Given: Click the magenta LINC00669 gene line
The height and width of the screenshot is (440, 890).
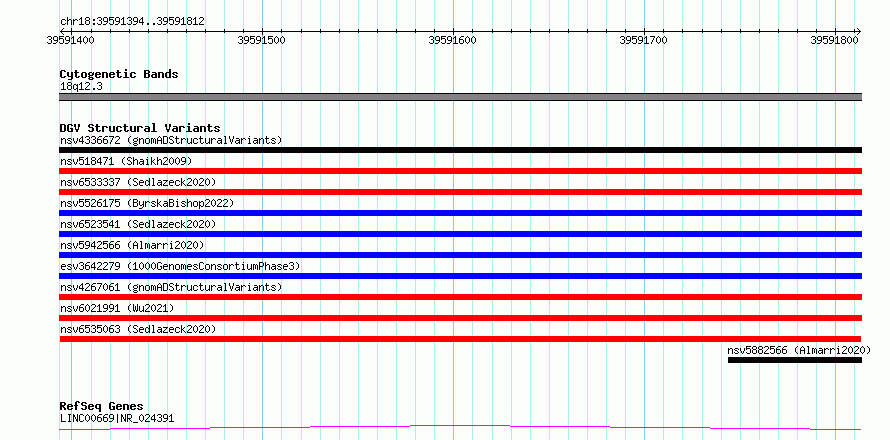Looking at the screenshot, I should pyautogui.click(x=460, y=428).
